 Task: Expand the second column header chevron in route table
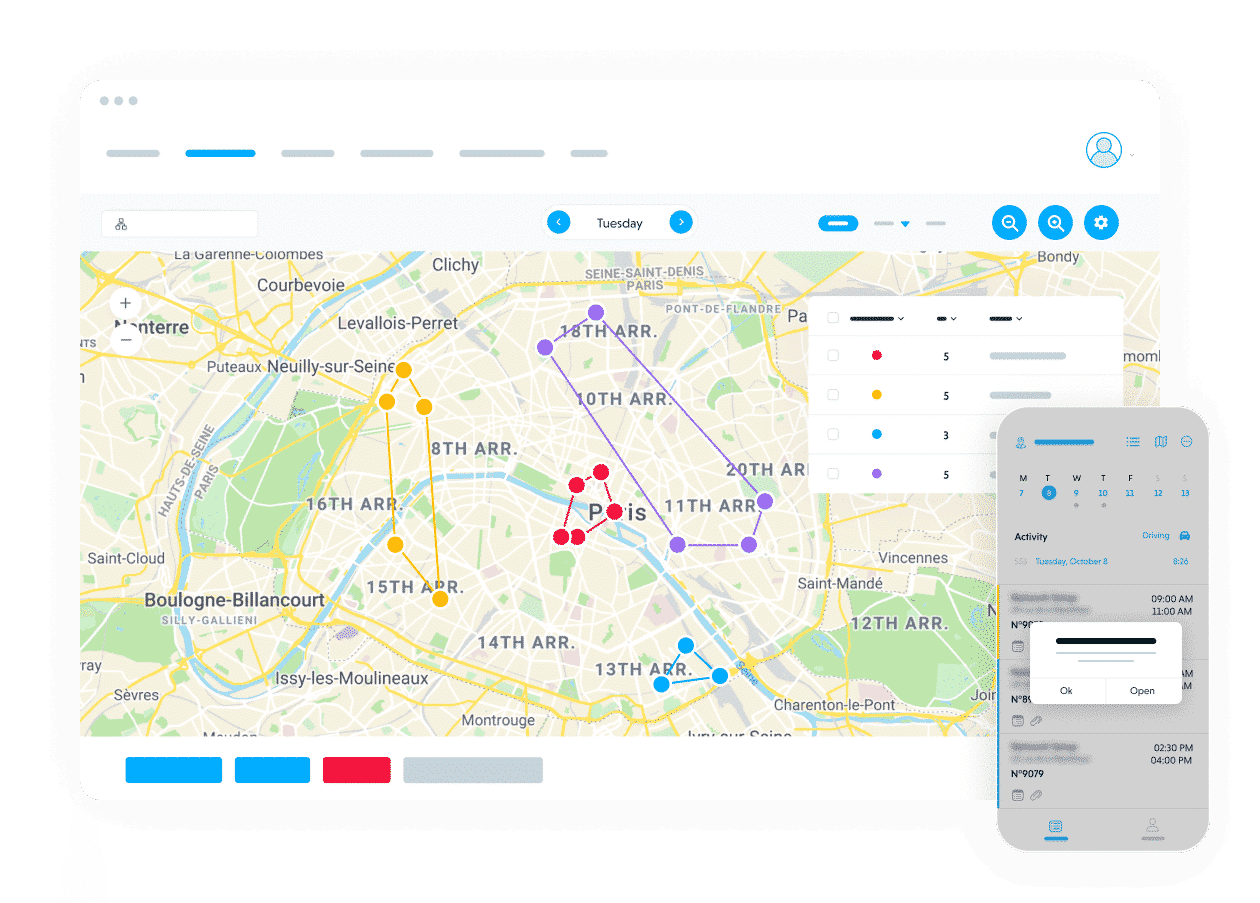[953, 319]
